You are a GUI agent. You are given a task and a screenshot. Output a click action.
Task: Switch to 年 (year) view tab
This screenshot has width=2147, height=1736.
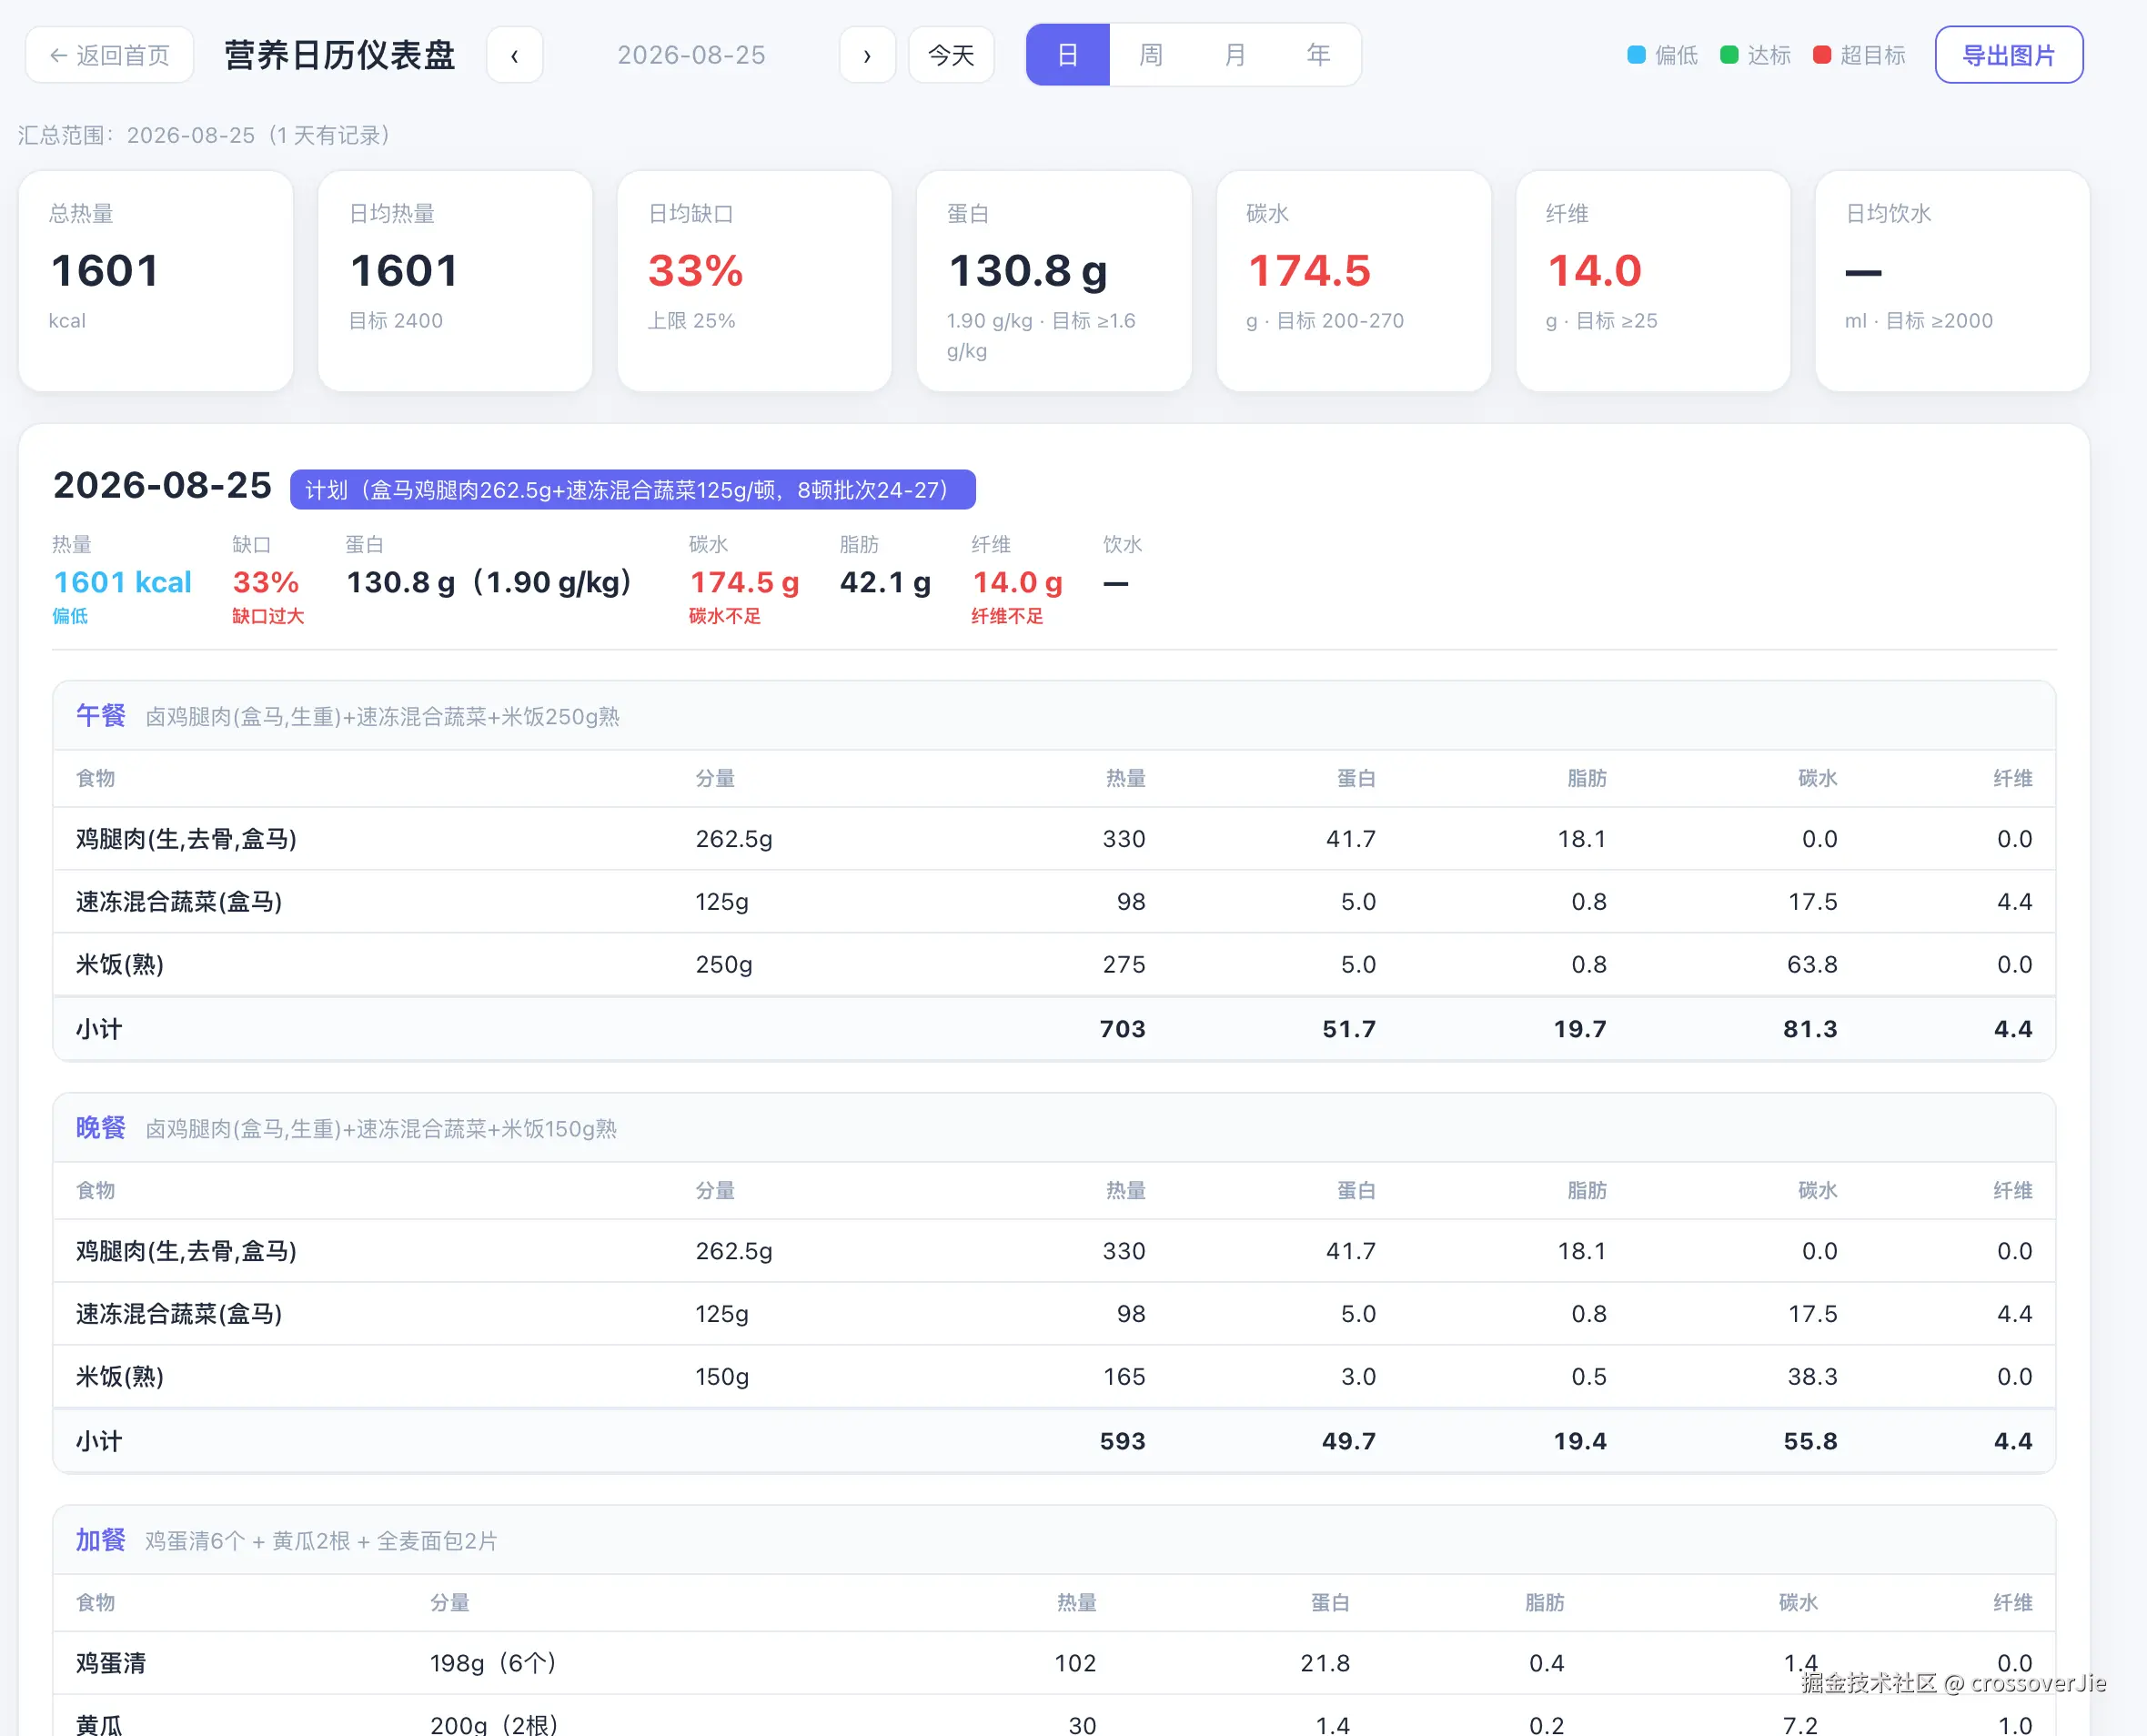coord(1318,55)
